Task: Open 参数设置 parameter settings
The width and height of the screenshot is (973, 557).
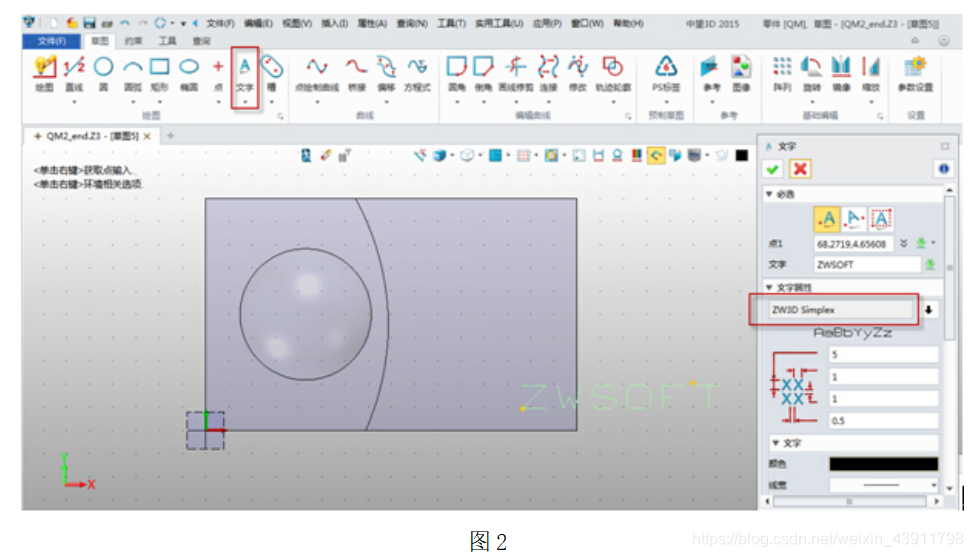Action: (915, 73)
